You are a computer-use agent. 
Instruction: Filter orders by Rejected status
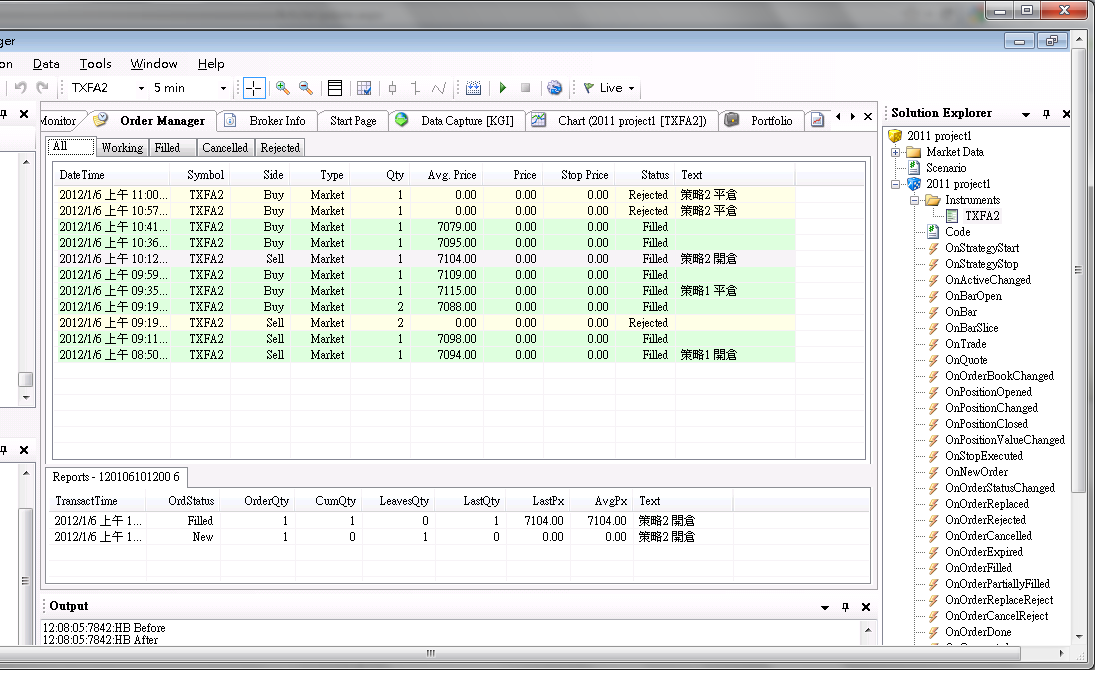[280, 147]
